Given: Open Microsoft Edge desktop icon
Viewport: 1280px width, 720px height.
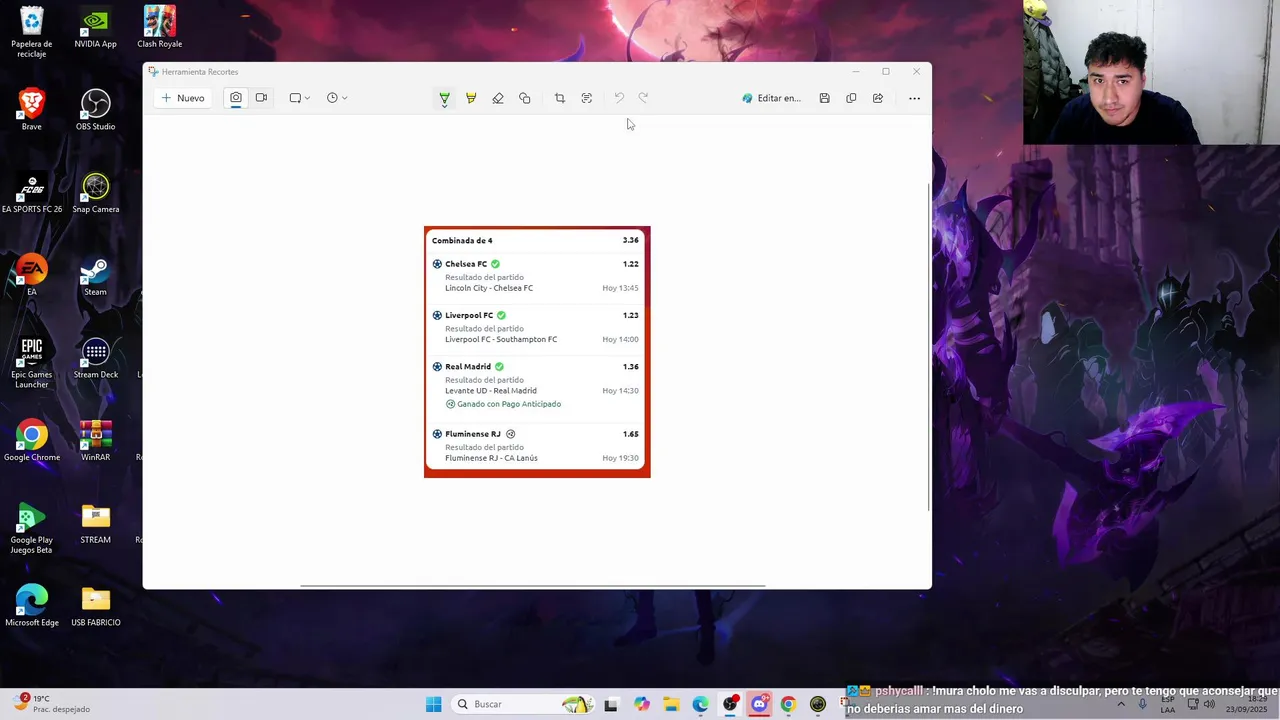Looking at the screenshot, I should (x=32, y=607).
